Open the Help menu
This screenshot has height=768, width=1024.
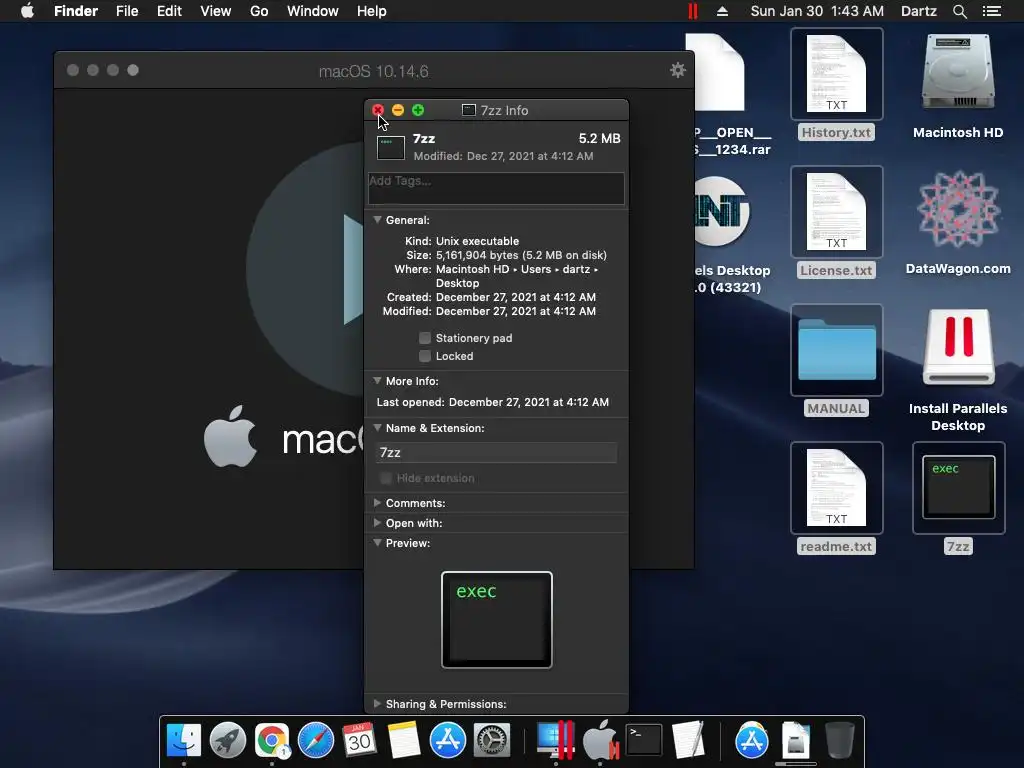click(372, 11)
